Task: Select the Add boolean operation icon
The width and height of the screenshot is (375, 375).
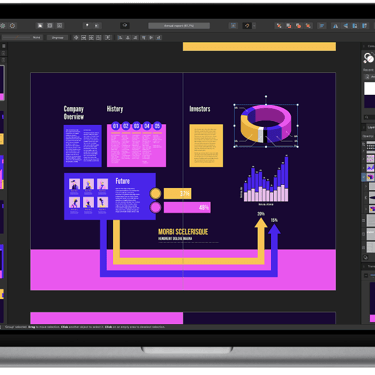Action: [279, 26]
